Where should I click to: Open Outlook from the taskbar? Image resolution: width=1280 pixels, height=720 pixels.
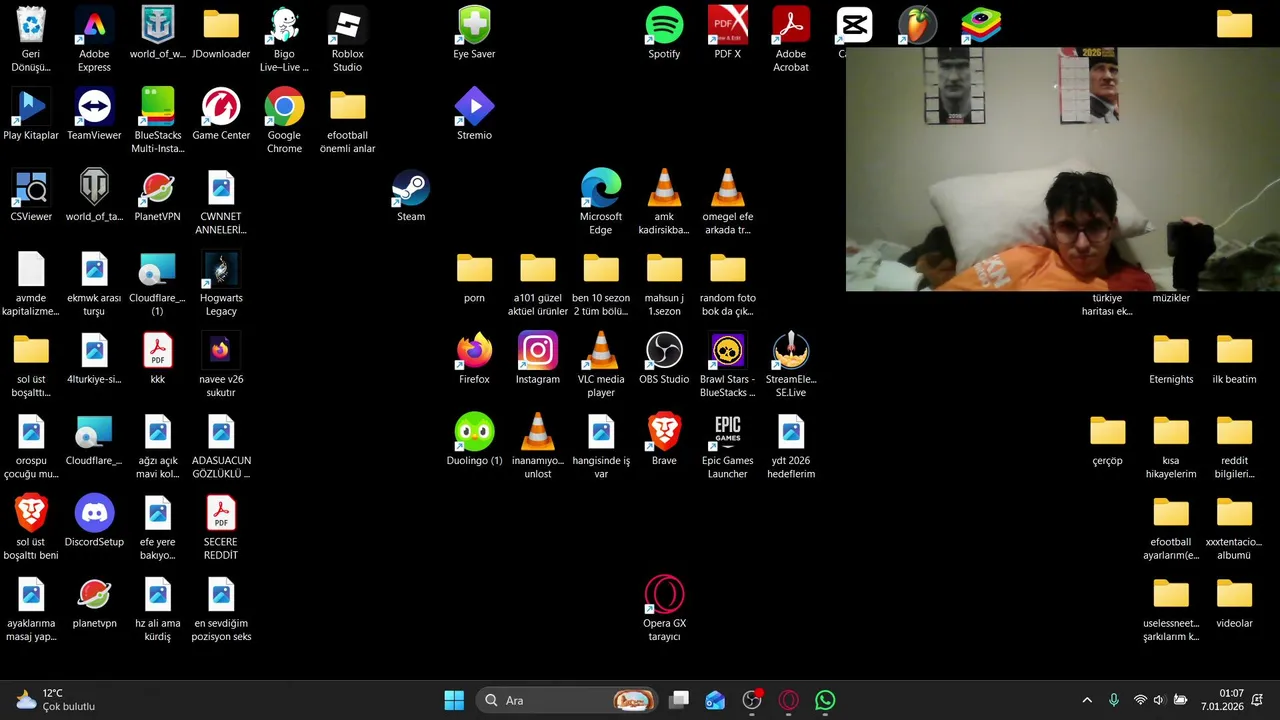click(x=715, y=700)
